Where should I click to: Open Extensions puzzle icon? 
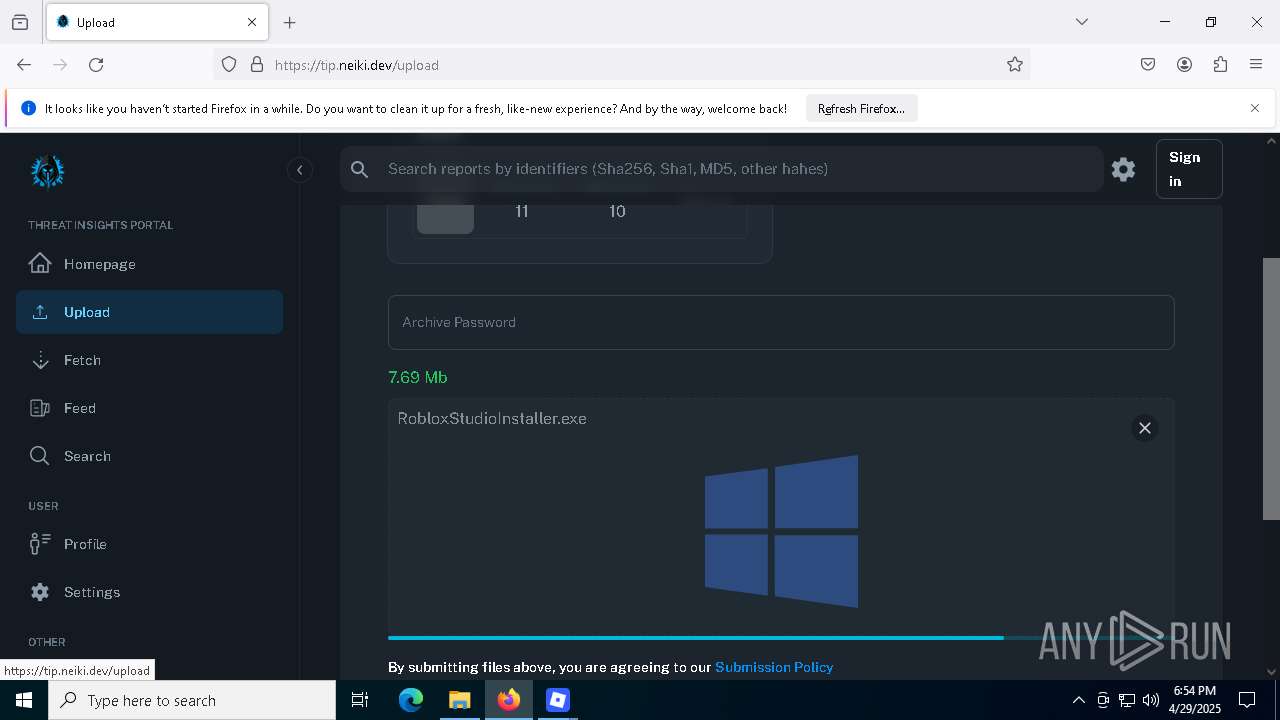pos(1220,64)
